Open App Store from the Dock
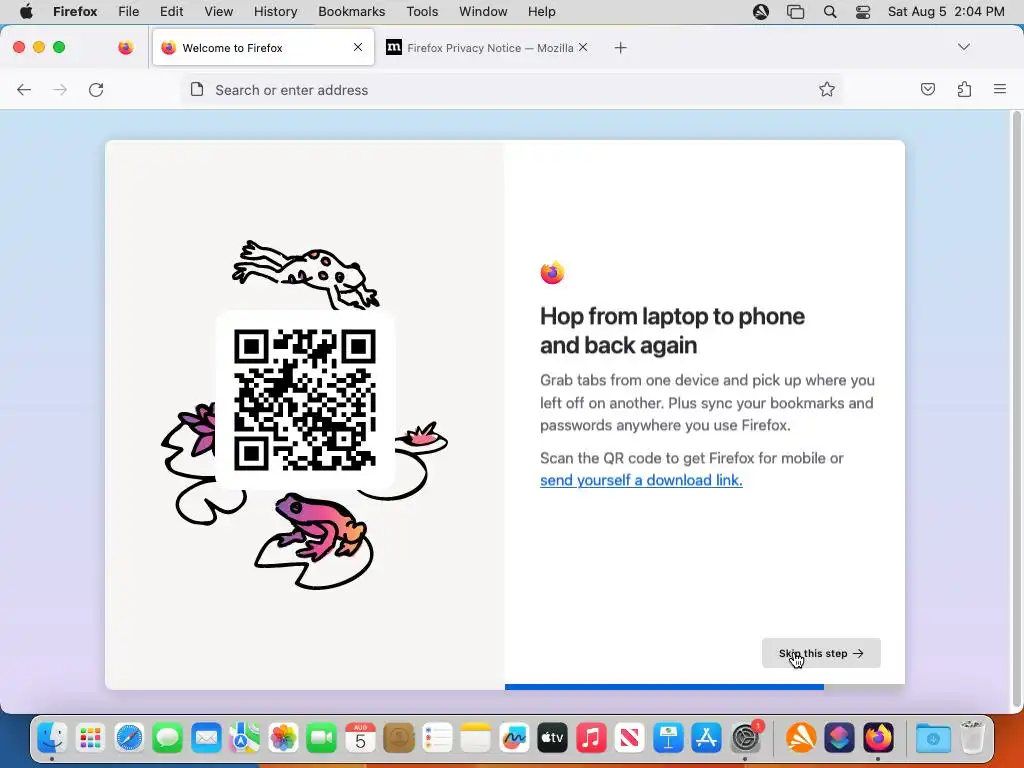The width and height of the screenshot is (1024, 768). click(707, 738)
